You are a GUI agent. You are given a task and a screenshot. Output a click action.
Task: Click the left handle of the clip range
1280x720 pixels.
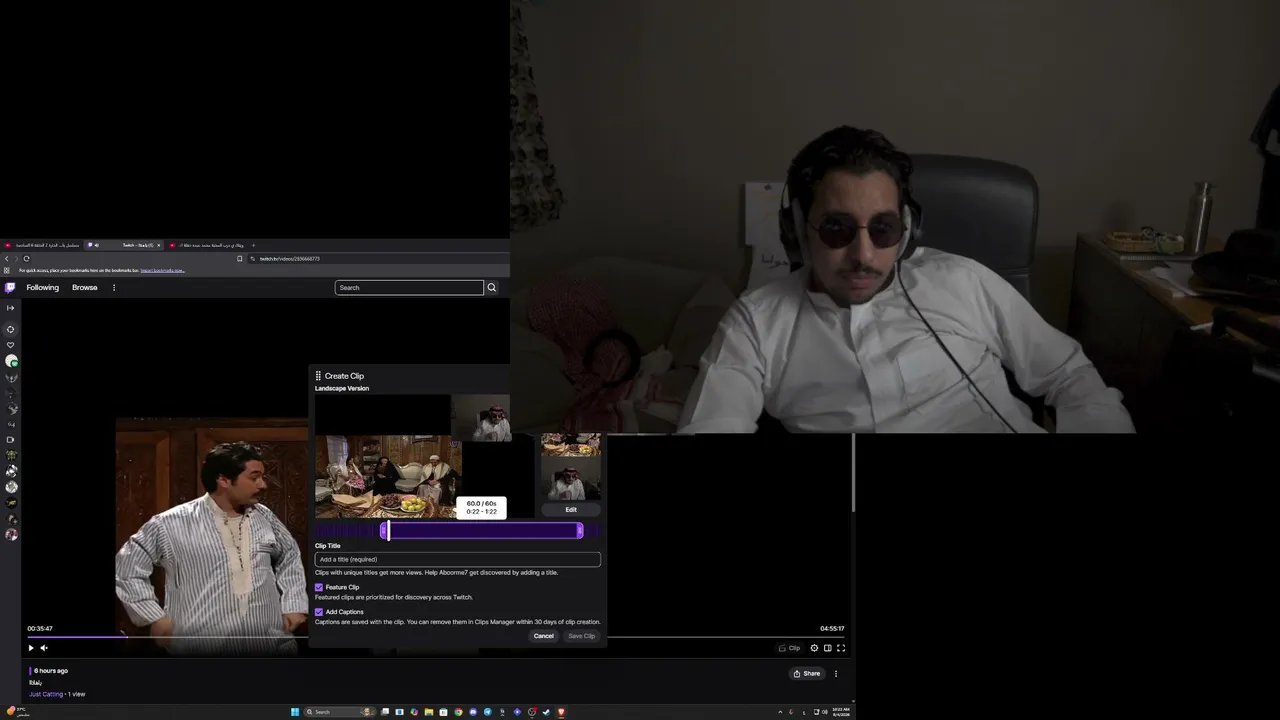click(385, 531)
